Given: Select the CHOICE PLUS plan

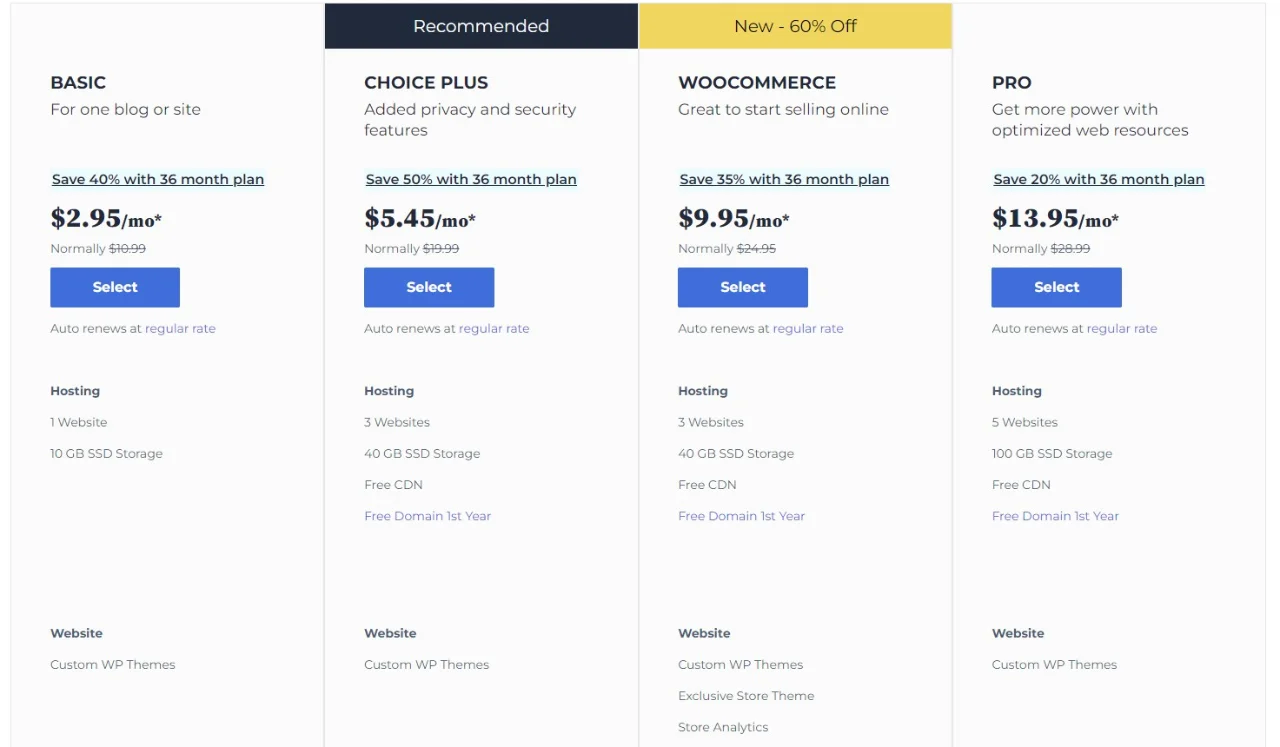Looking at the screenshot, I should (x=429, y=287).
